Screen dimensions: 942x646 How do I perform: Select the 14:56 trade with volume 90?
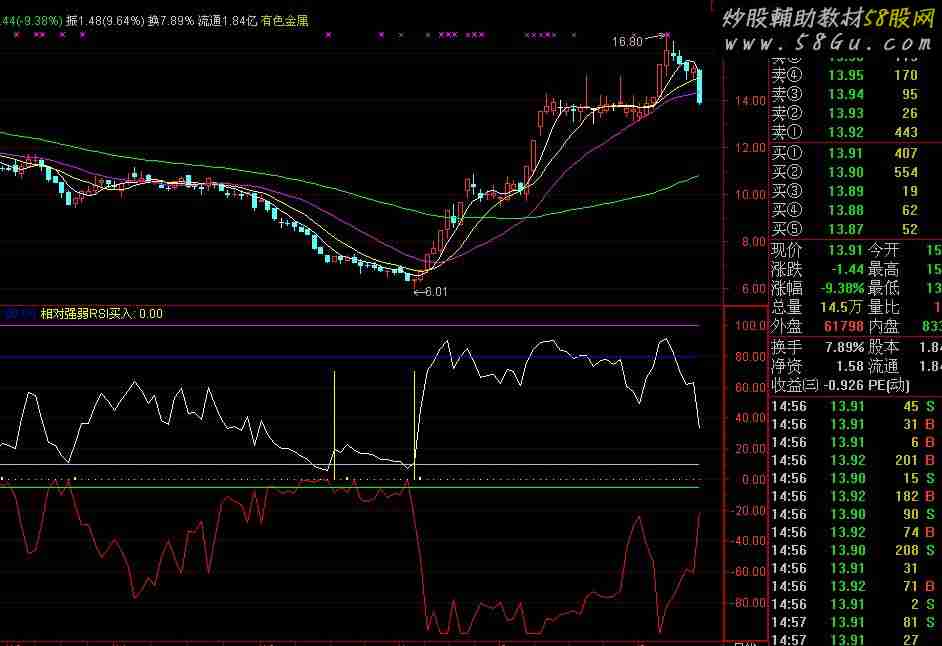(855, 515)
